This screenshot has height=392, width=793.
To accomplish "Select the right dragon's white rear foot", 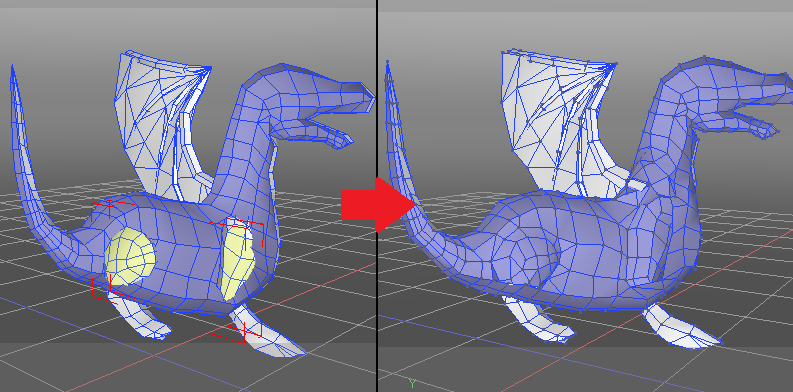I will (539, 319).
